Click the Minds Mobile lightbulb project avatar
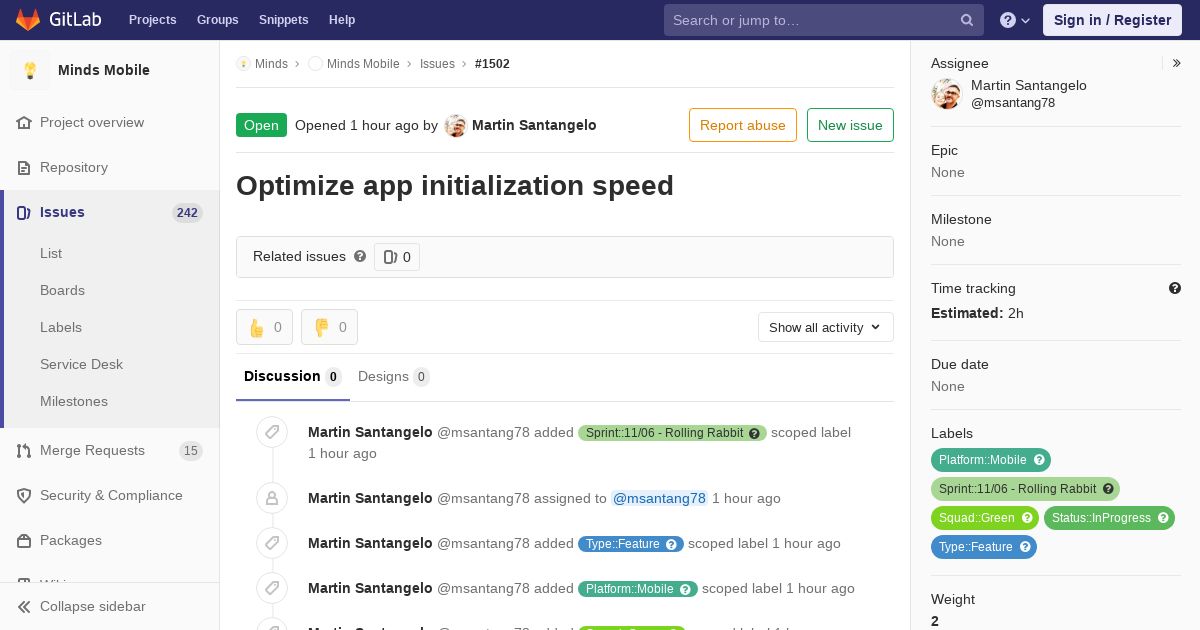This screenshot has height=630, width=1200. click(30, 70)
